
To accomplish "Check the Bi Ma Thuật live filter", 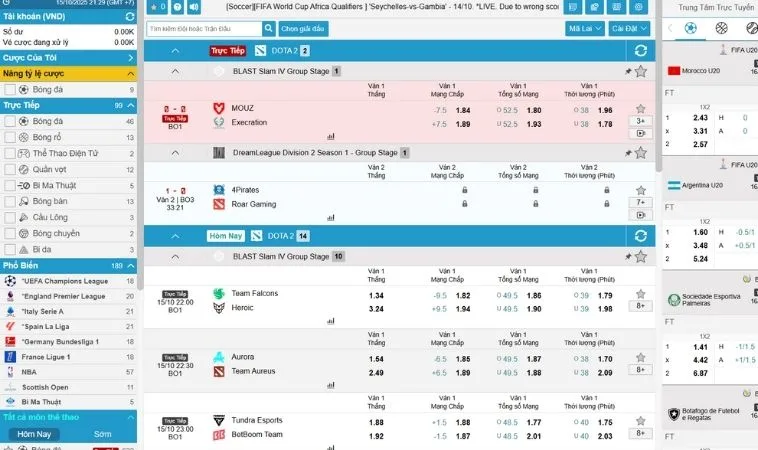I will [10, 186].
